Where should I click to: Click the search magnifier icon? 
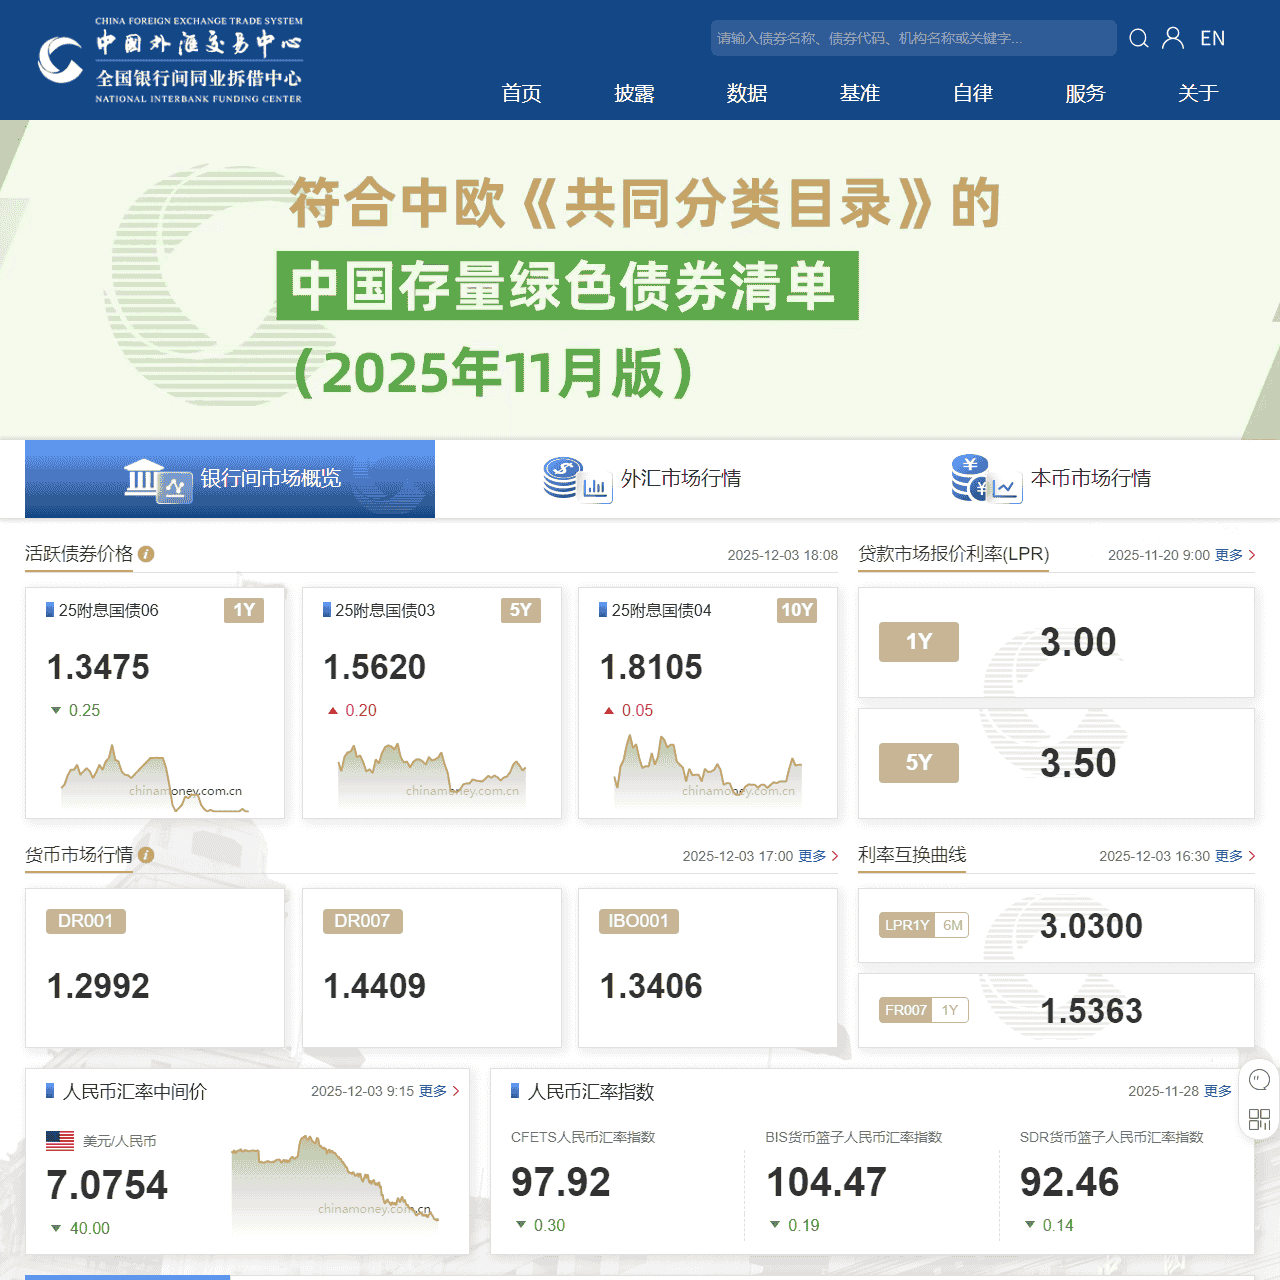pos(1139,38)
